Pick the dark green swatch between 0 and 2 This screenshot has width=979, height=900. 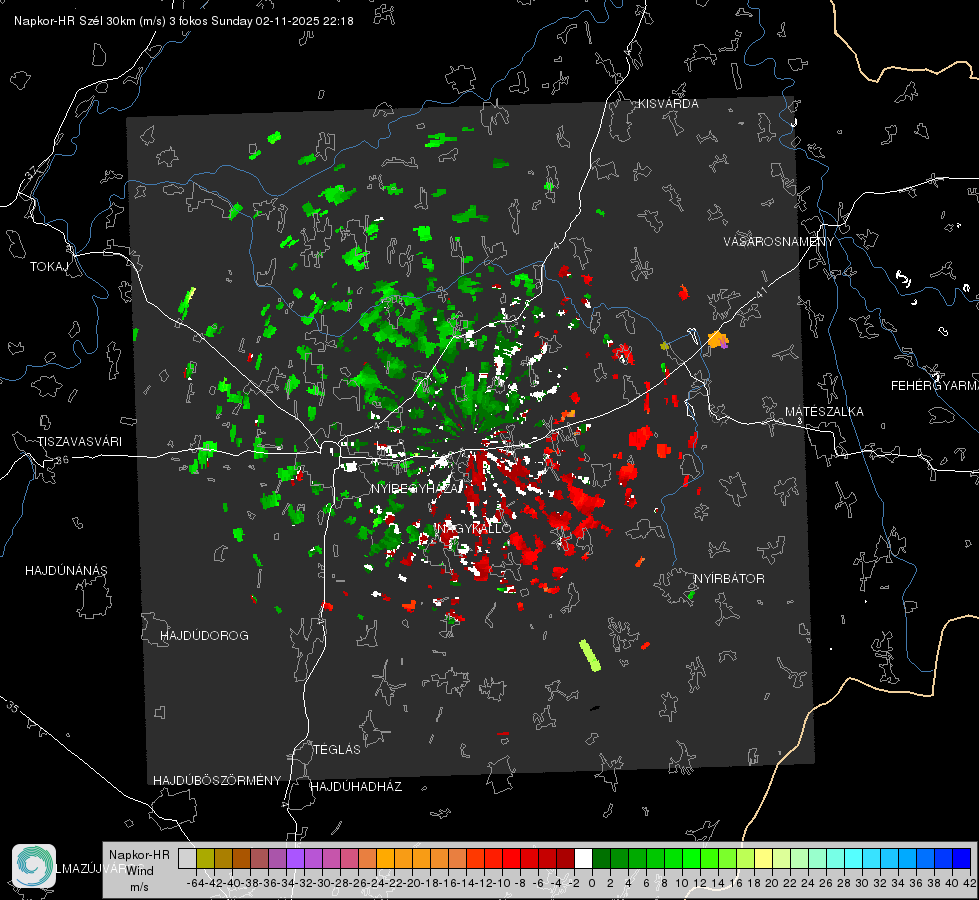(601, 858)
